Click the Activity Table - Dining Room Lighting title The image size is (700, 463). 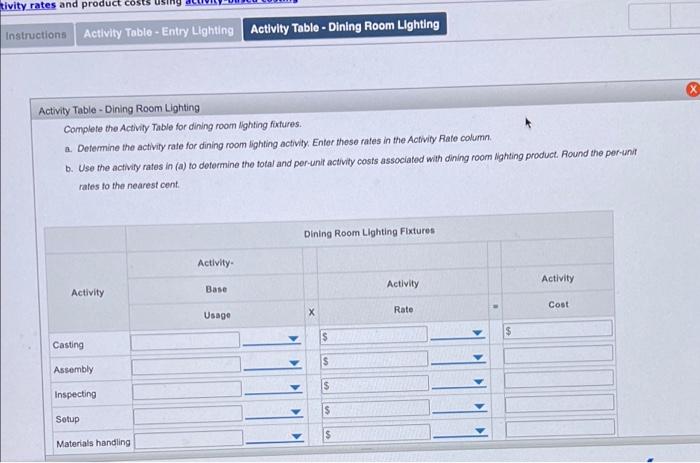click(119, 109)
